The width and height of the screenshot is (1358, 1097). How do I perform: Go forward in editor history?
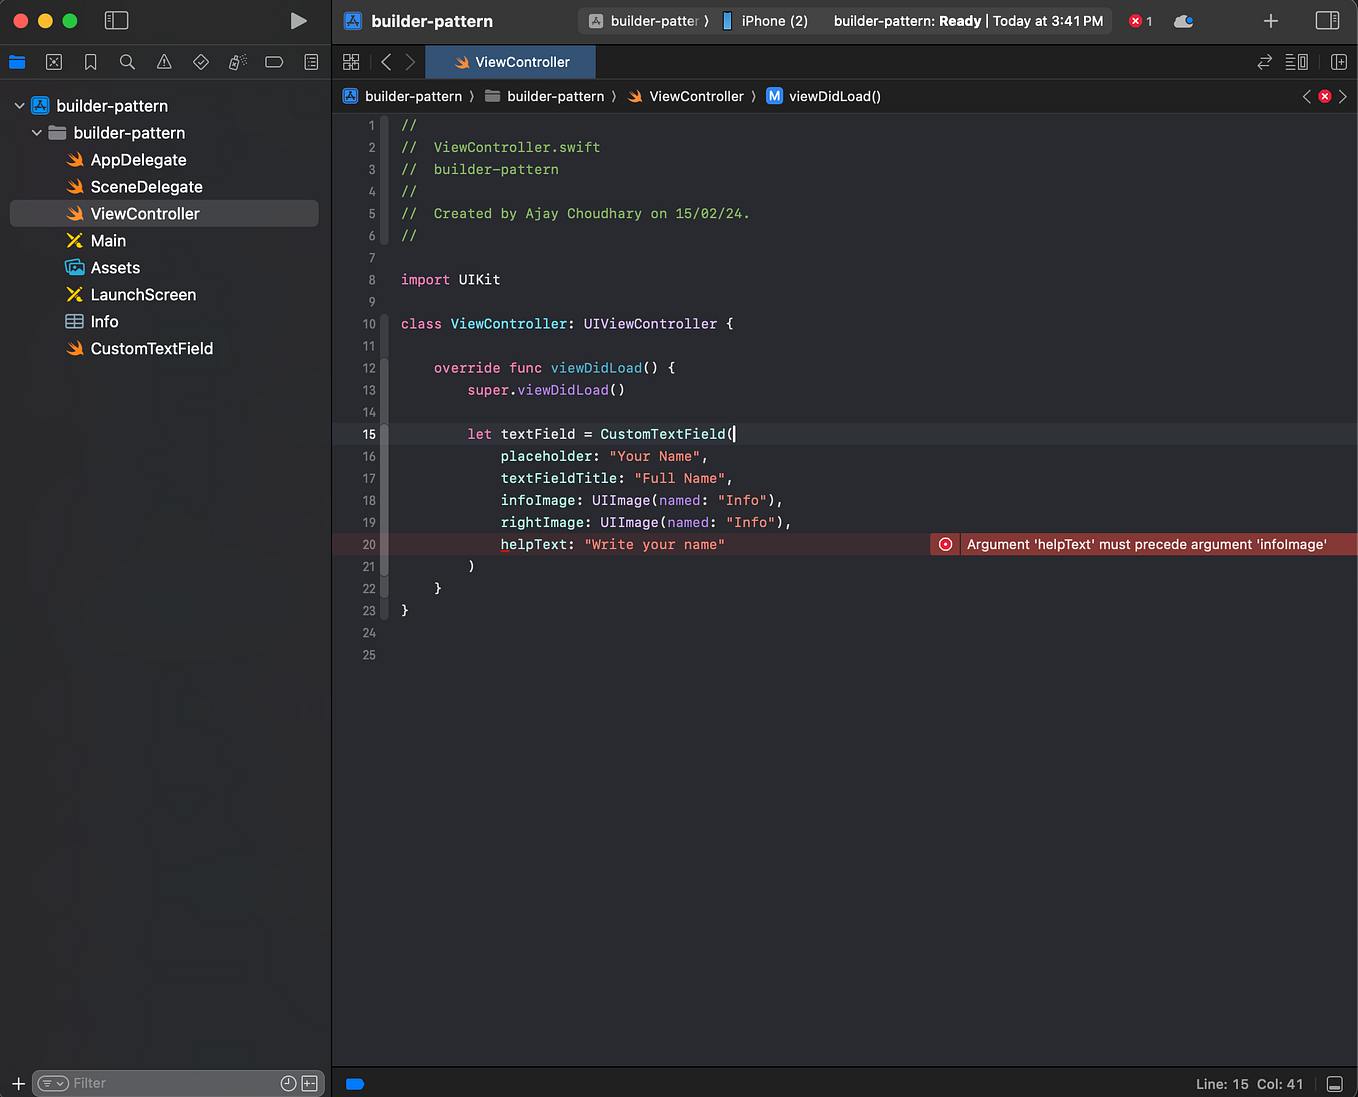pos(410,62)
